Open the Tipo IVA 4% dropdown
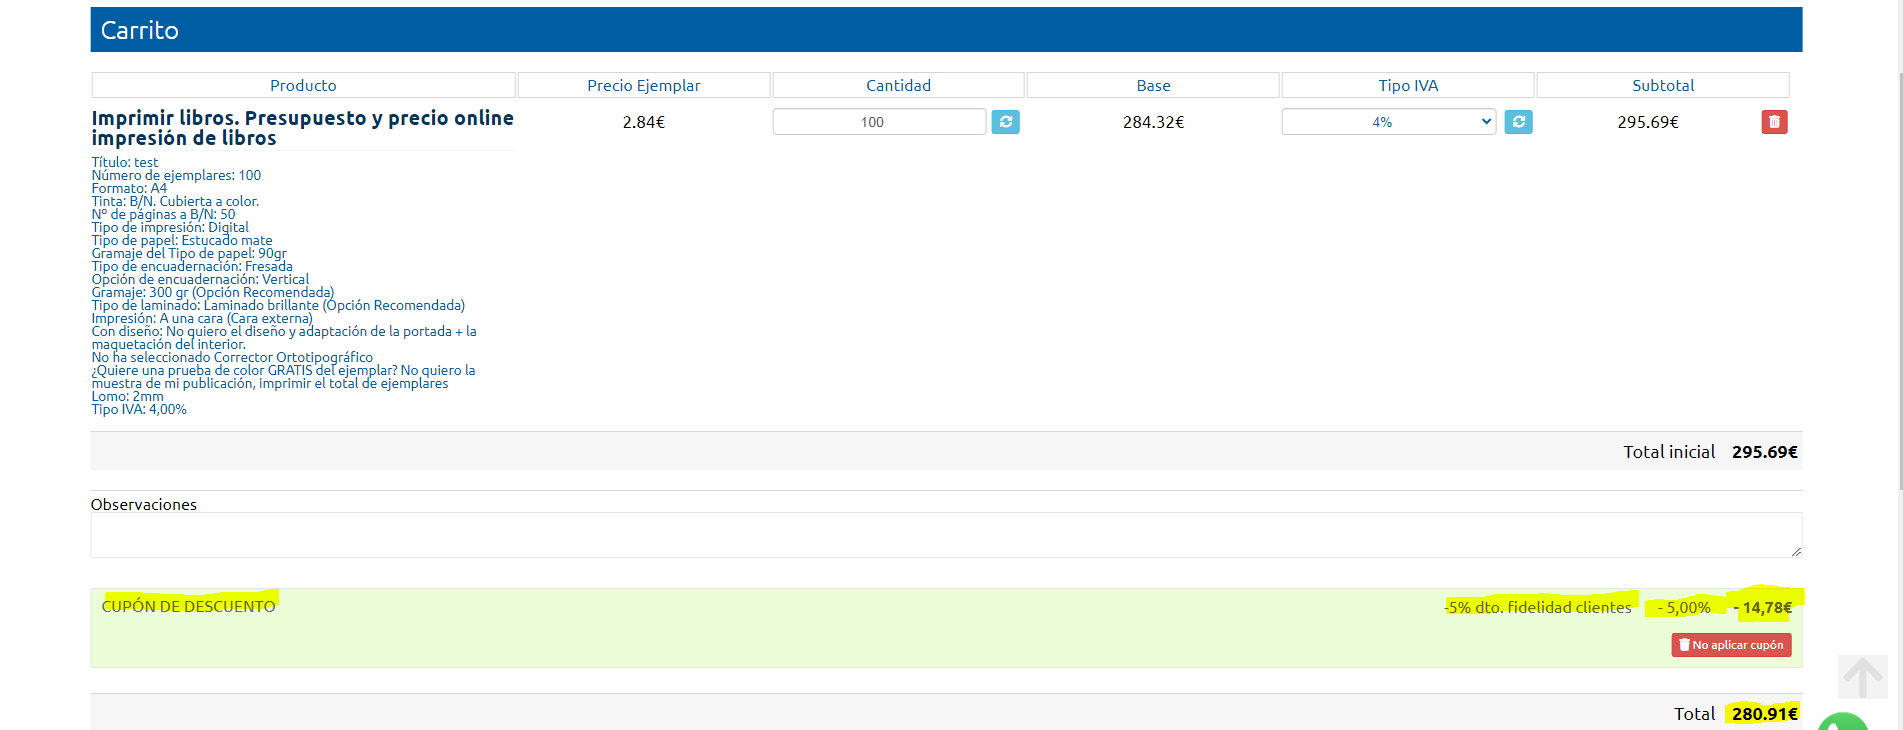The image size is (1903, 730). [x=1388, y=122]
